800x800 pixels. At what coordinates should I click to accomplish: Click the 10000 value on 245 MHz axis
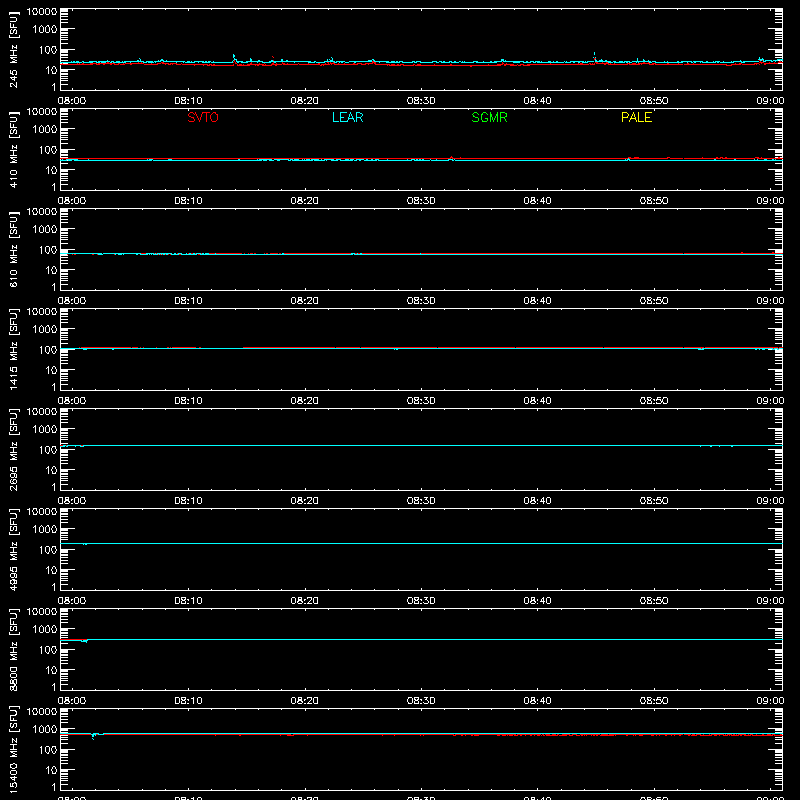pyautogui.click(x=42, y=12)
